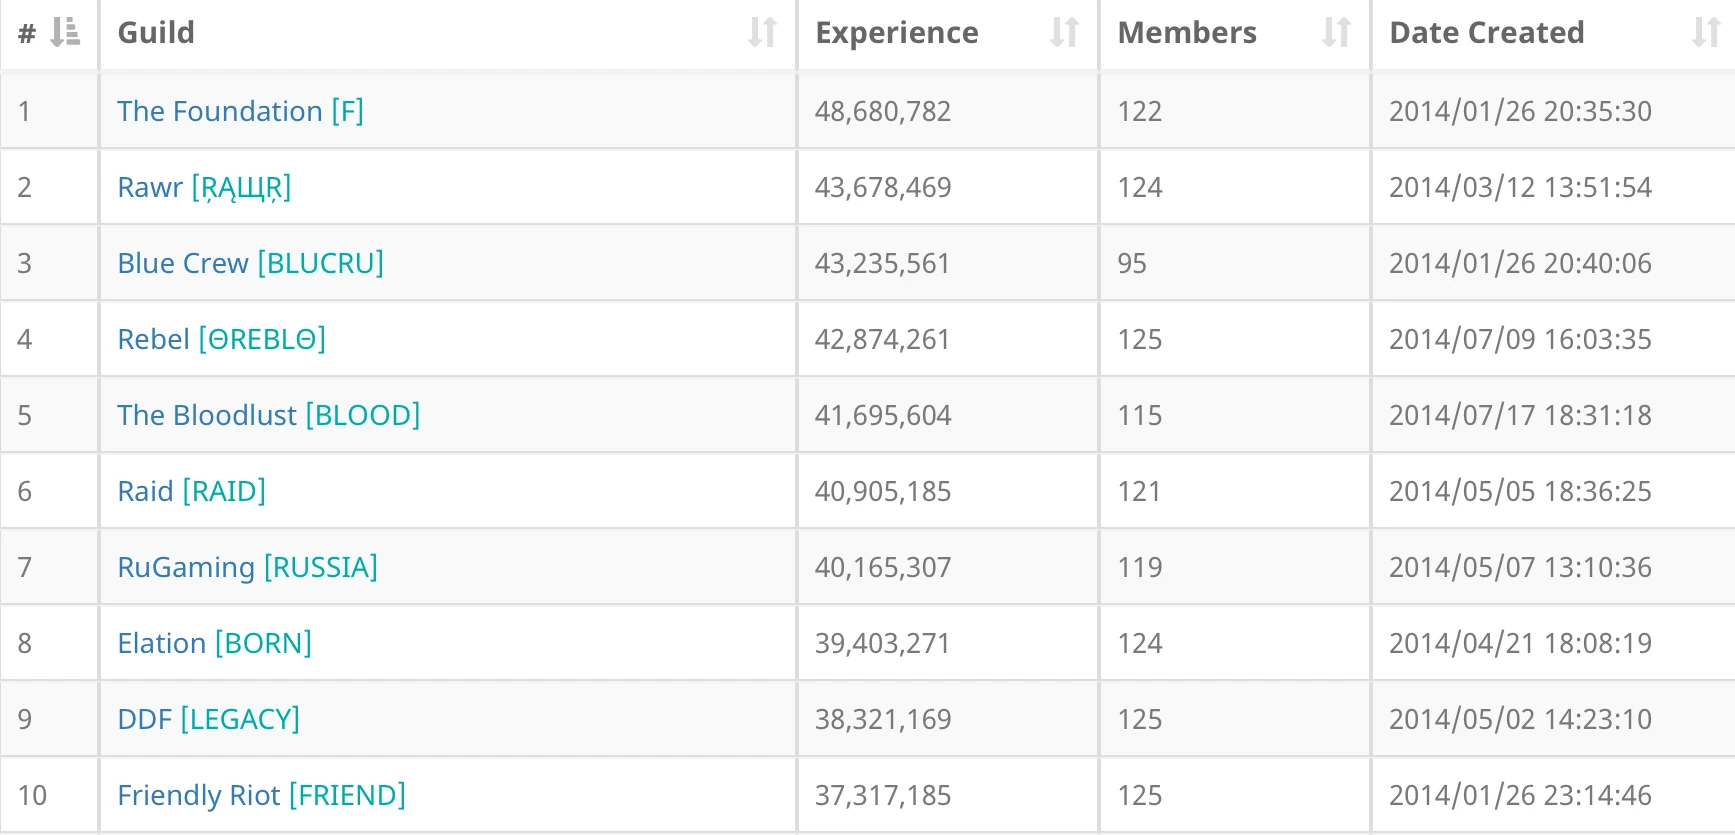Sort table by Date Created header text
Viewport: 1735px width, 835px height.
1487,32
